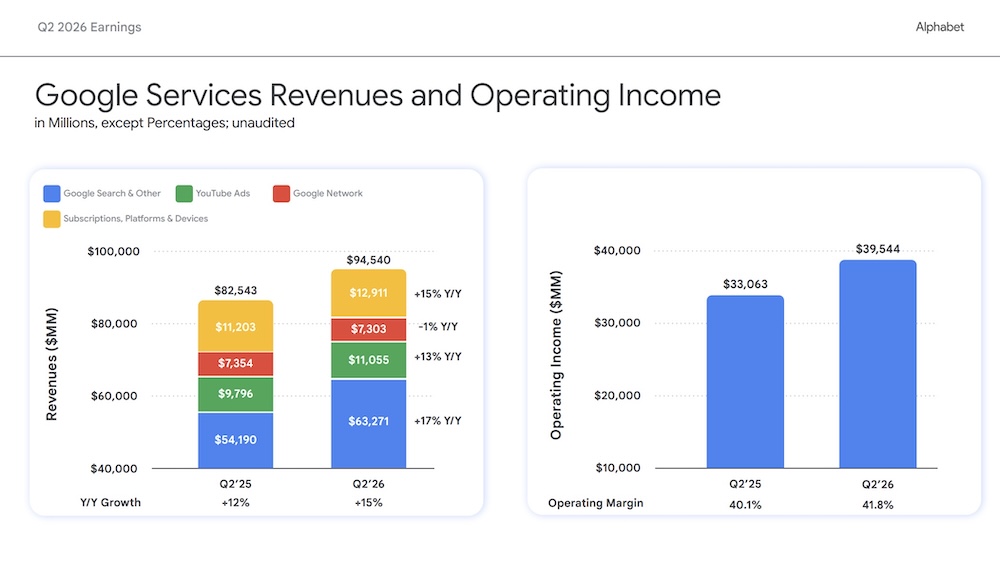
Task: Select the 'Google Search & Other' legend label
Action: [x=112, y=193]
